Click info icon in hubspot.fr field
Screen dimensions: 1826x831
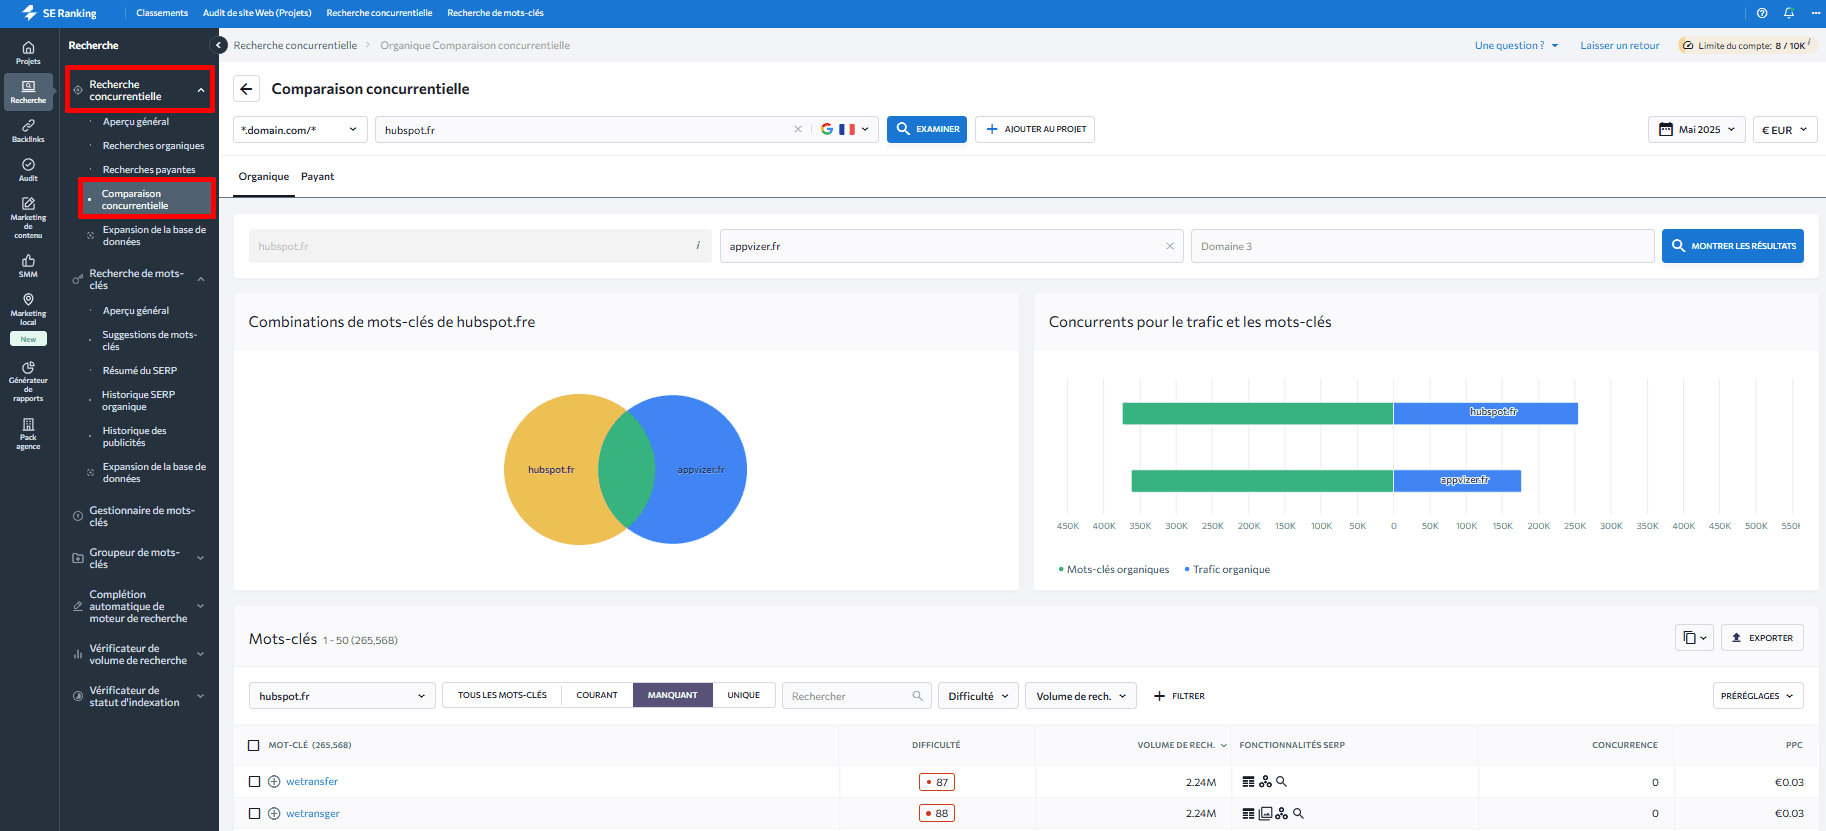tap(698, 245)
